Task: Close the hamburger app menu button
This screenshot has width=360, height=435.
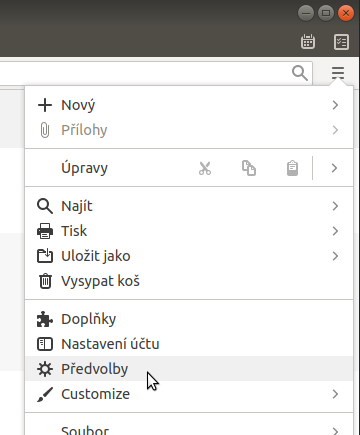Action: pos(338,73)
